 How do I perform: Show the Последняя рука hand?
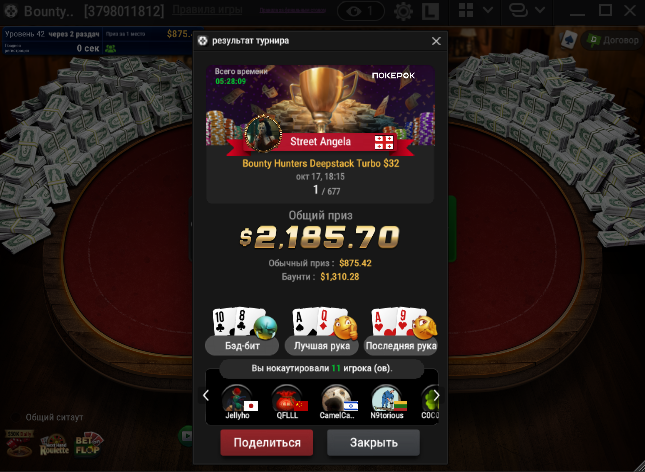pyautogui.click(x=401, y=346)
